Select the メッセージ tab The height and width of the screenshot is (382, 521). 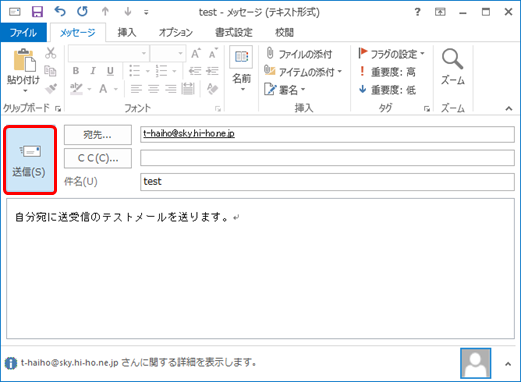pos(78,33)
